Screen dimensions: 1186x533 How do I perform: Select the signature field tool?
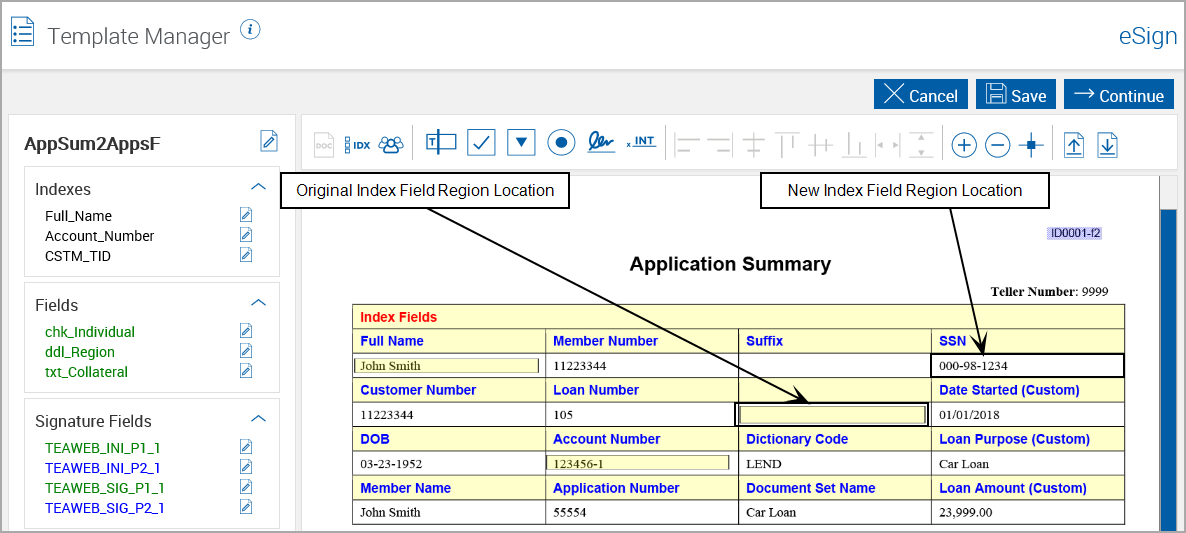(x=602, y=142)
